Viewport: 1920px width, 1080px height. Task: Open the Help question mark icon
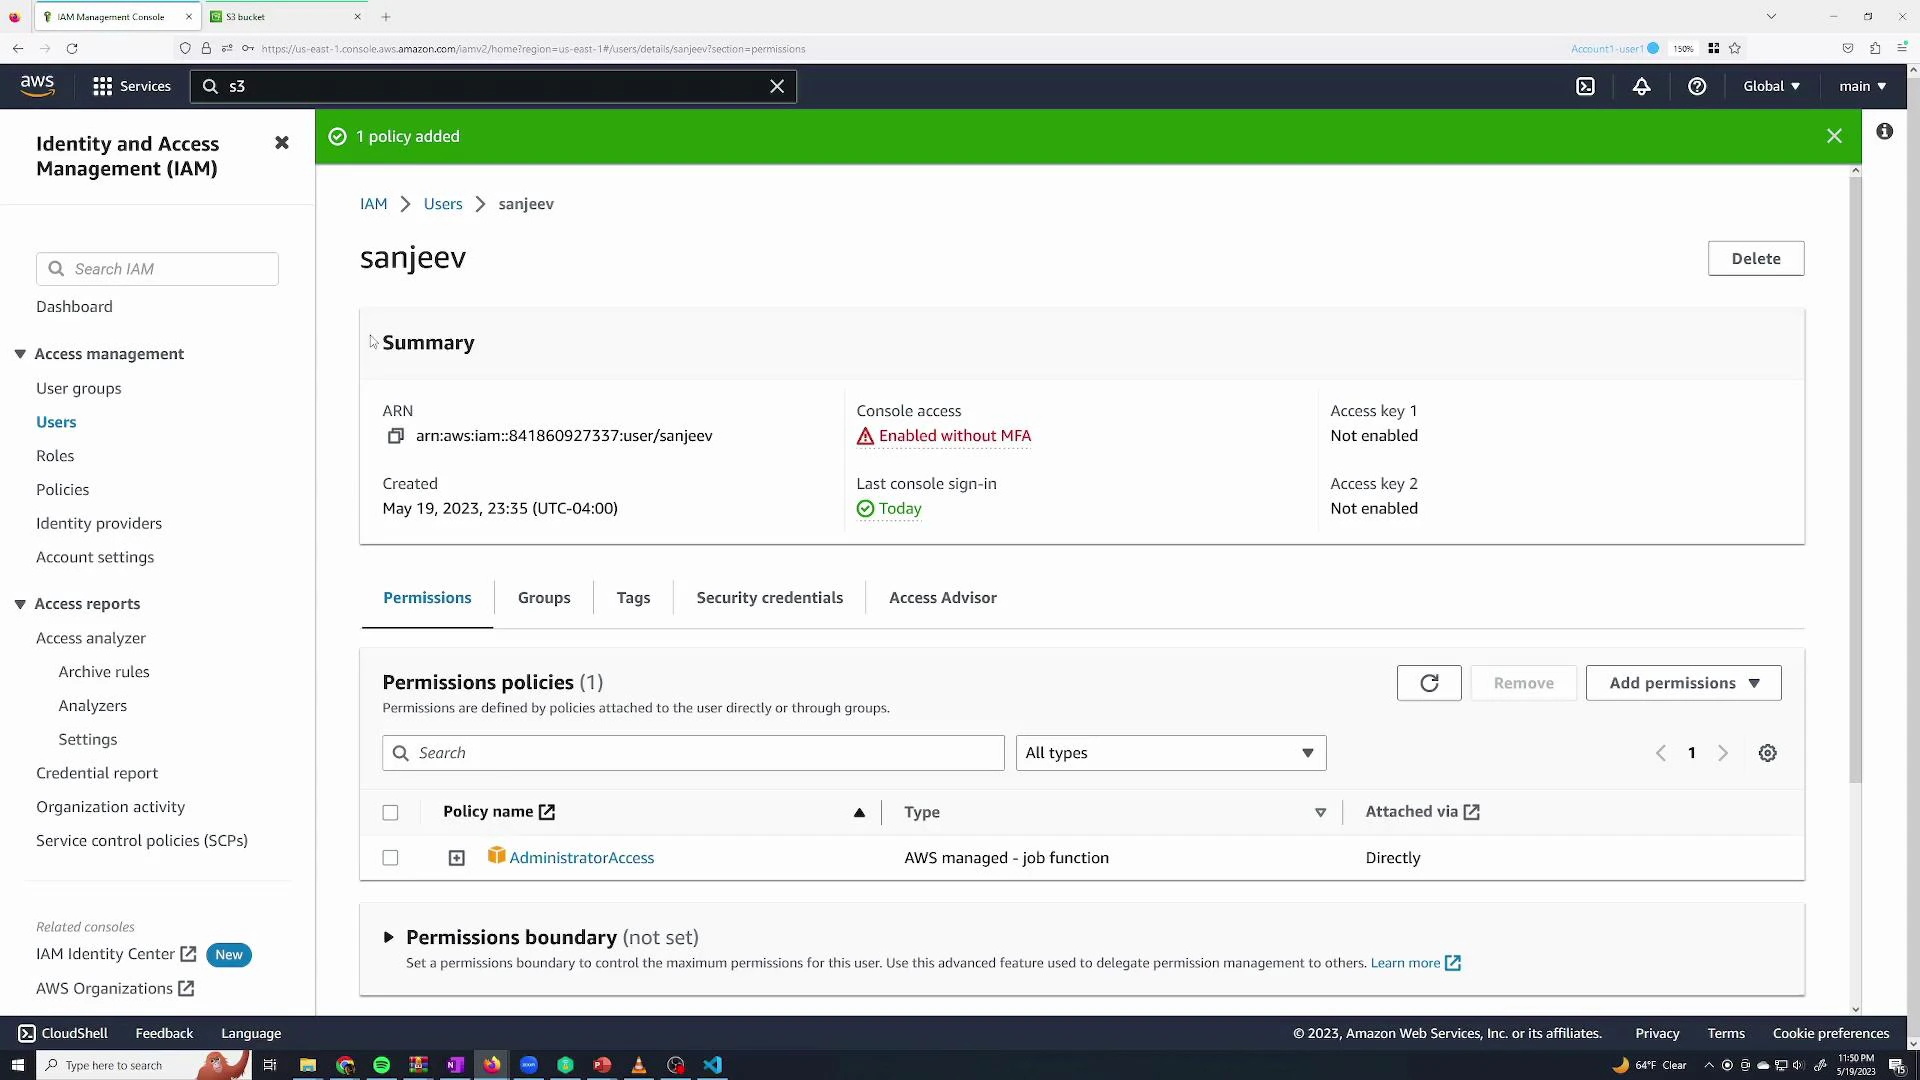(x=1697, y=86)
